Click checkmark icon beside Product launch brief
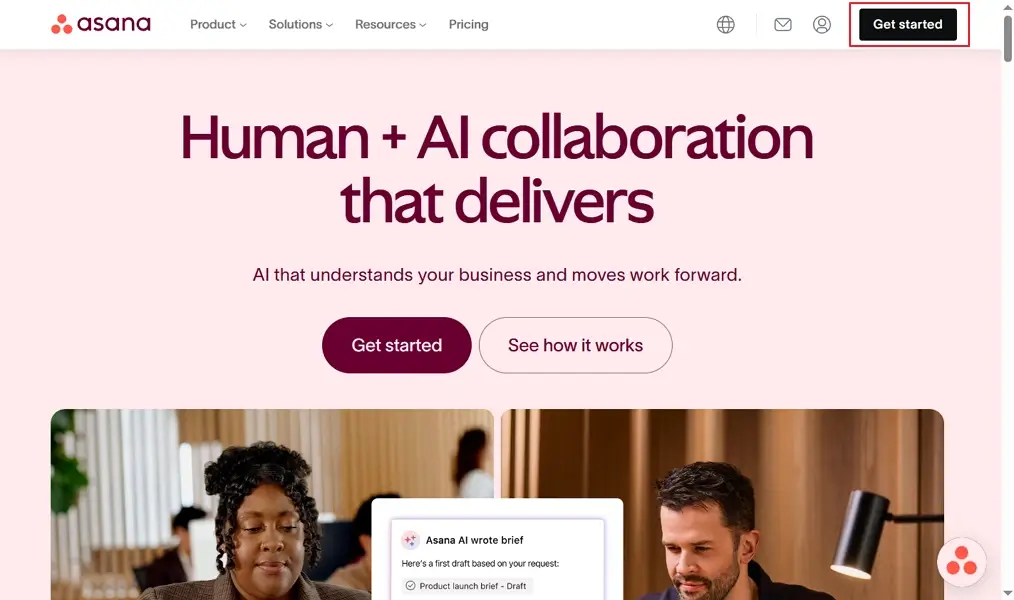Screen dimensions: 1014x600 click(x=410, y=586)
